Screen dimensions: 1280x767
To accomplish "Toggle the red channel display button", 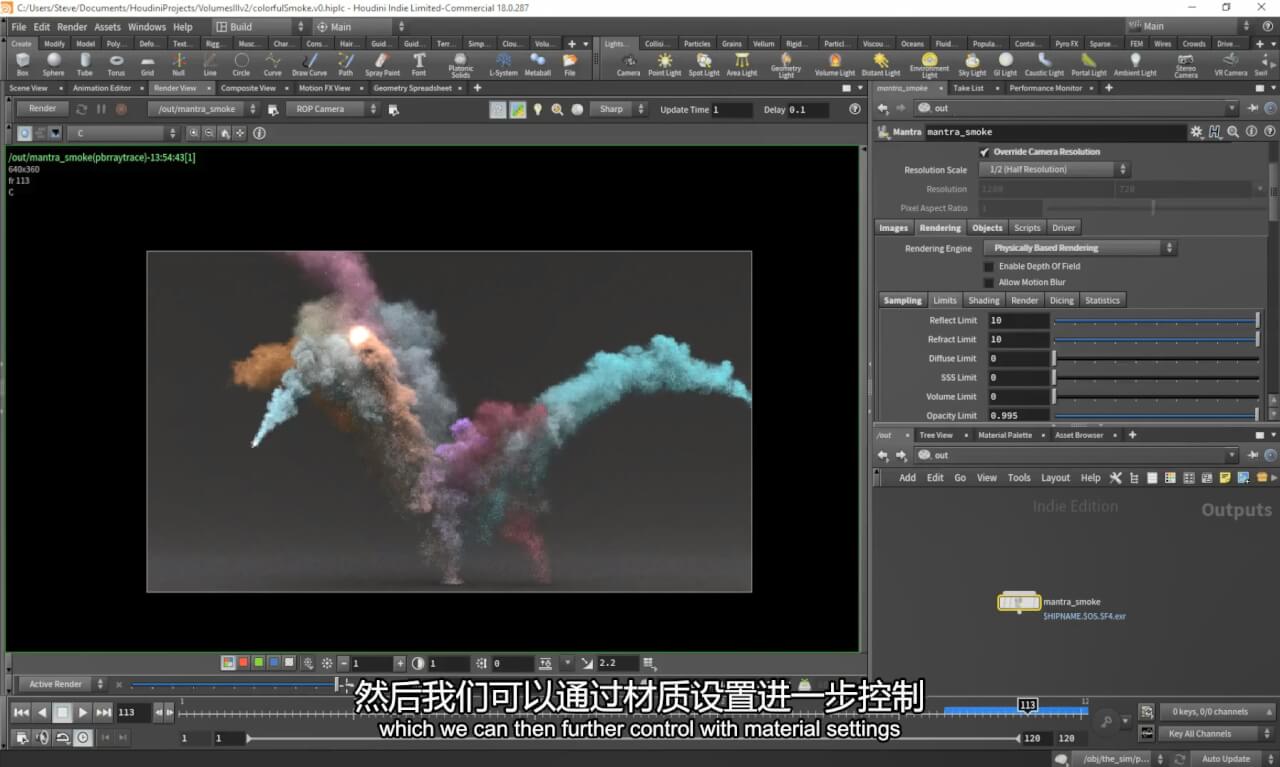I will pos(243,663).
